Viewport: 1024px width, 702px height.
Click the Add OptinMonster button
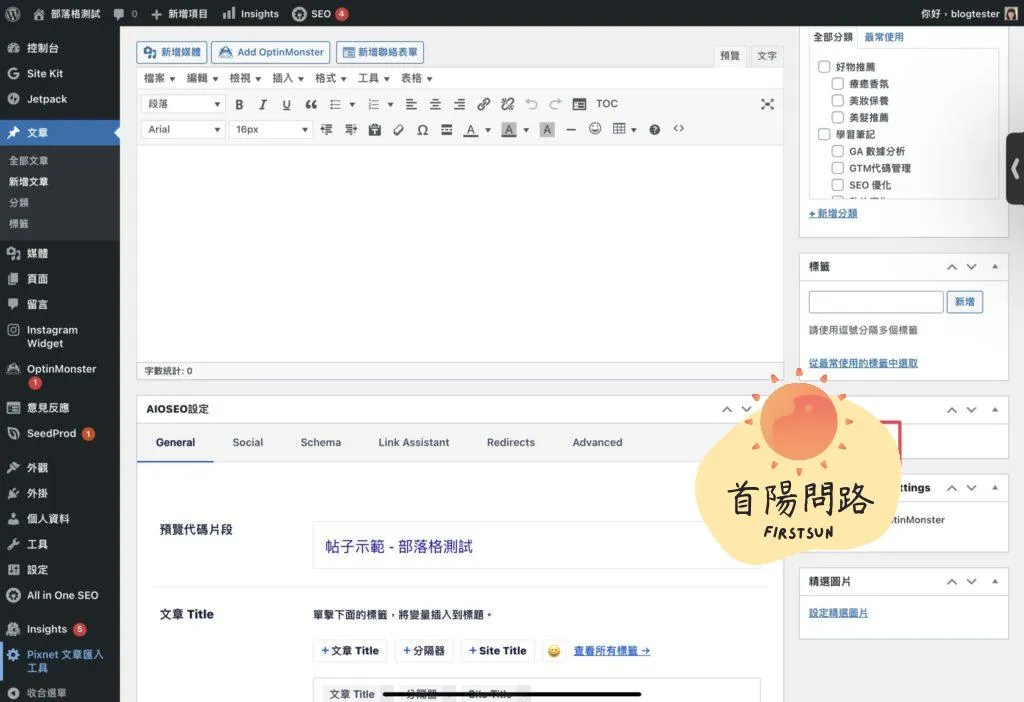pyautogui.click(x=270, y=52)
